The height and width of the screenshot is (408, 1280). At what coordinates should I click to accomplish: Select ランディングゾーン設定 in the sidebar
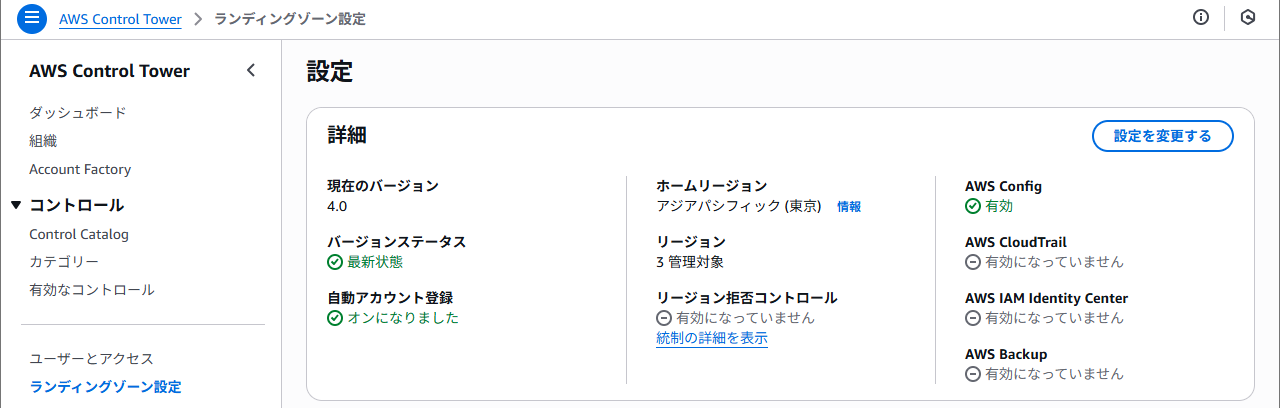coord(106,386)
